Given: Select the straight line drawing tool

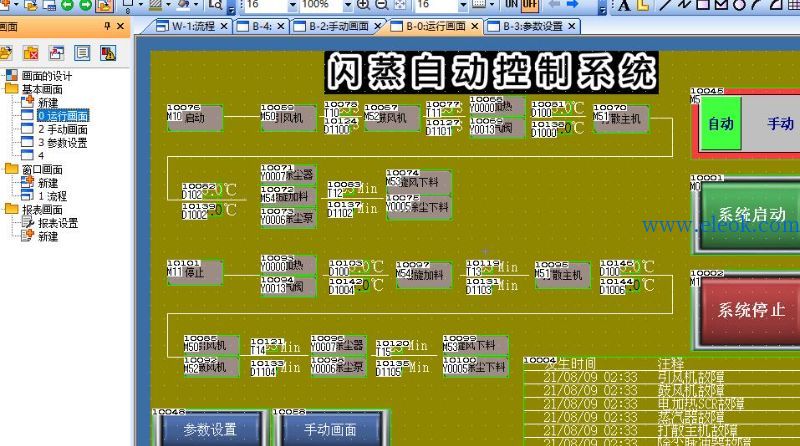Looking at the screenshot, I should (665, 5).
